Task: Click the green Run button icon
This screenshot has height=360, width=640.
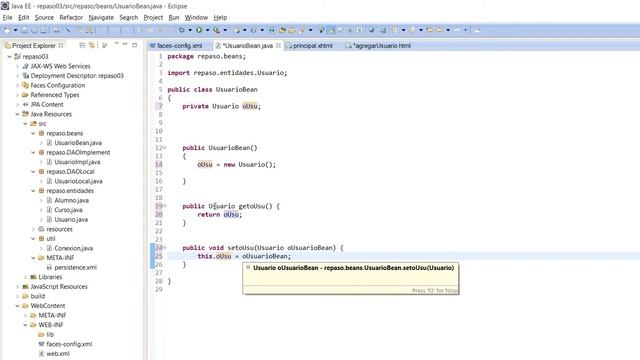Action: pyautogui.click(x=199, y=30)
